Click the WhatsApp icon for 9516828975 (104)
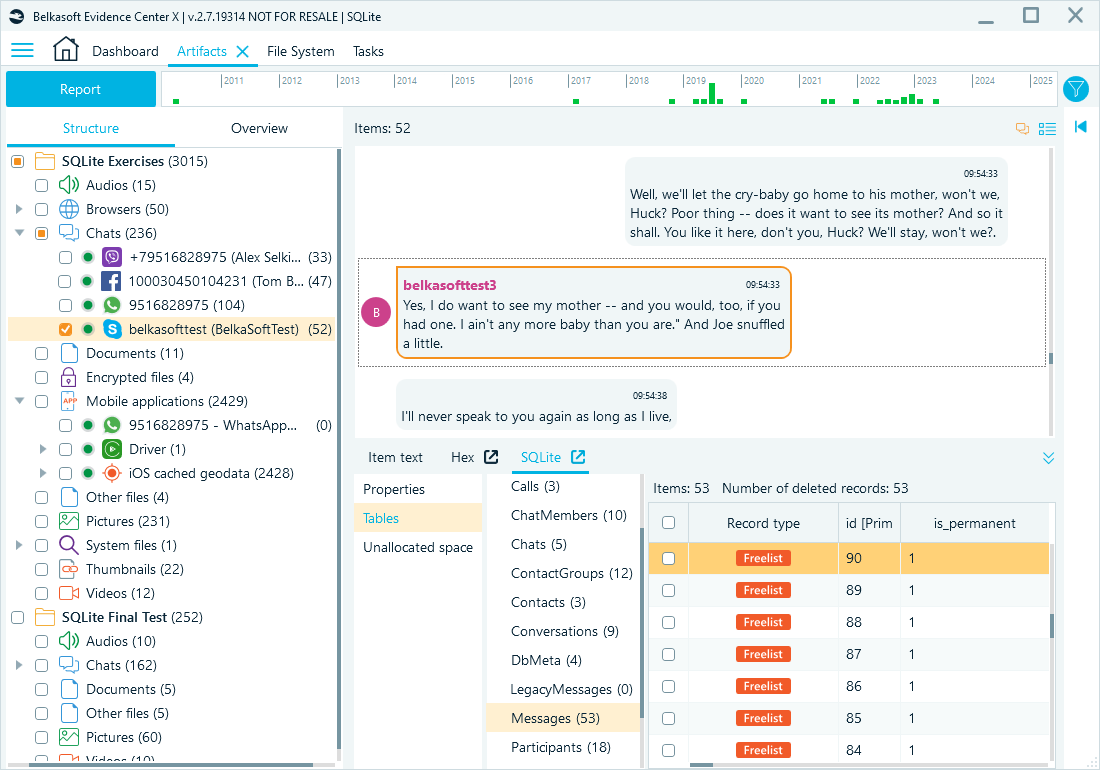Image resolution: width=1100 pixels, height=770 pixels. (x=112, y=305)
